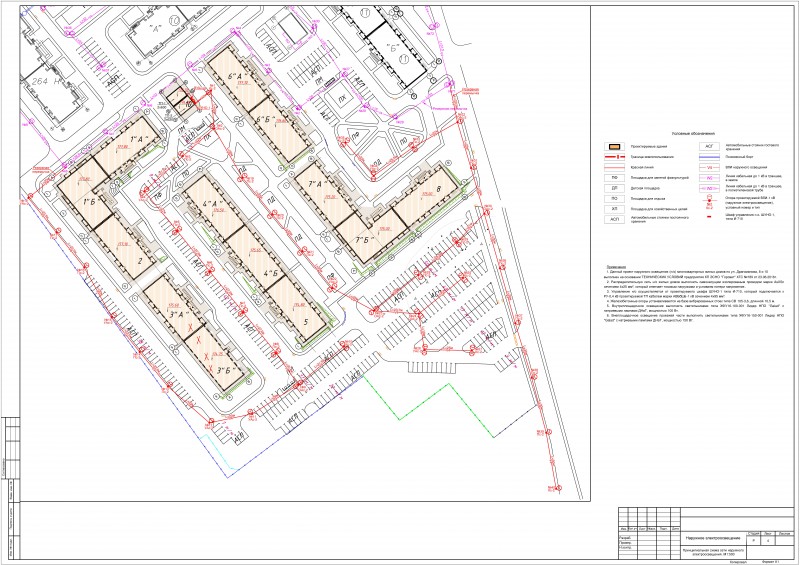This screenshot has height=565, width=800.
Task: Click the thin red line legend symbol
Action: (614, 167)
